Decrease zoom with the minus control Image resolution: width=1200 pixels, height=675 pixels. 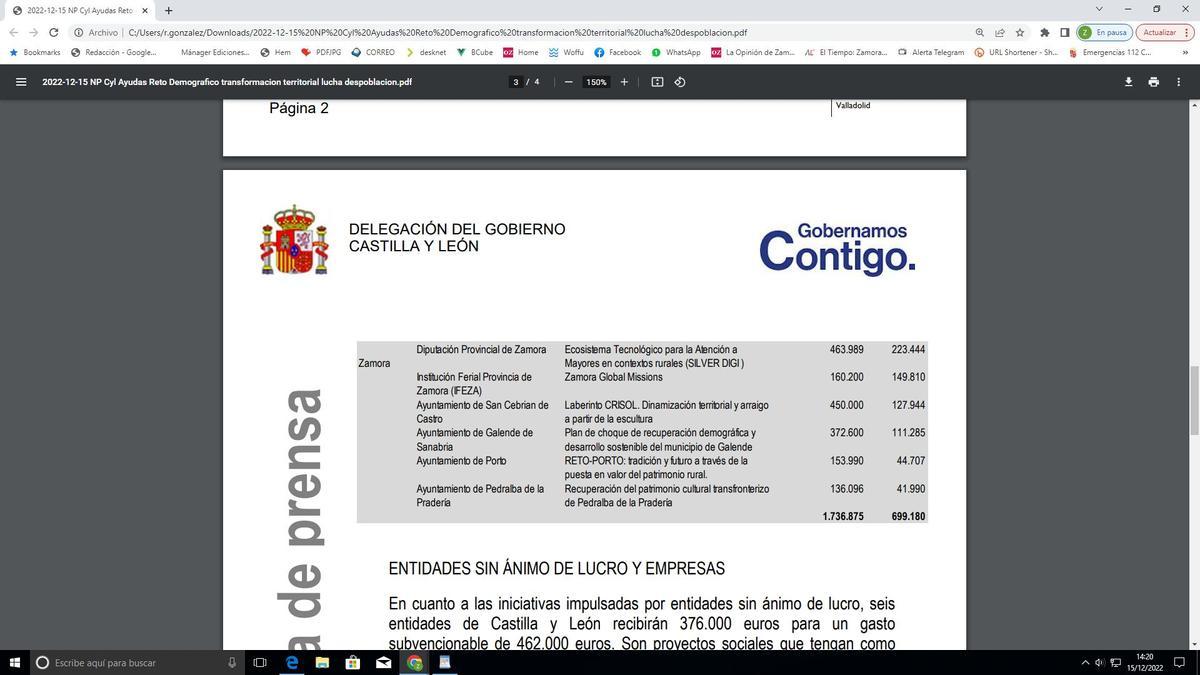coord(568,82)
